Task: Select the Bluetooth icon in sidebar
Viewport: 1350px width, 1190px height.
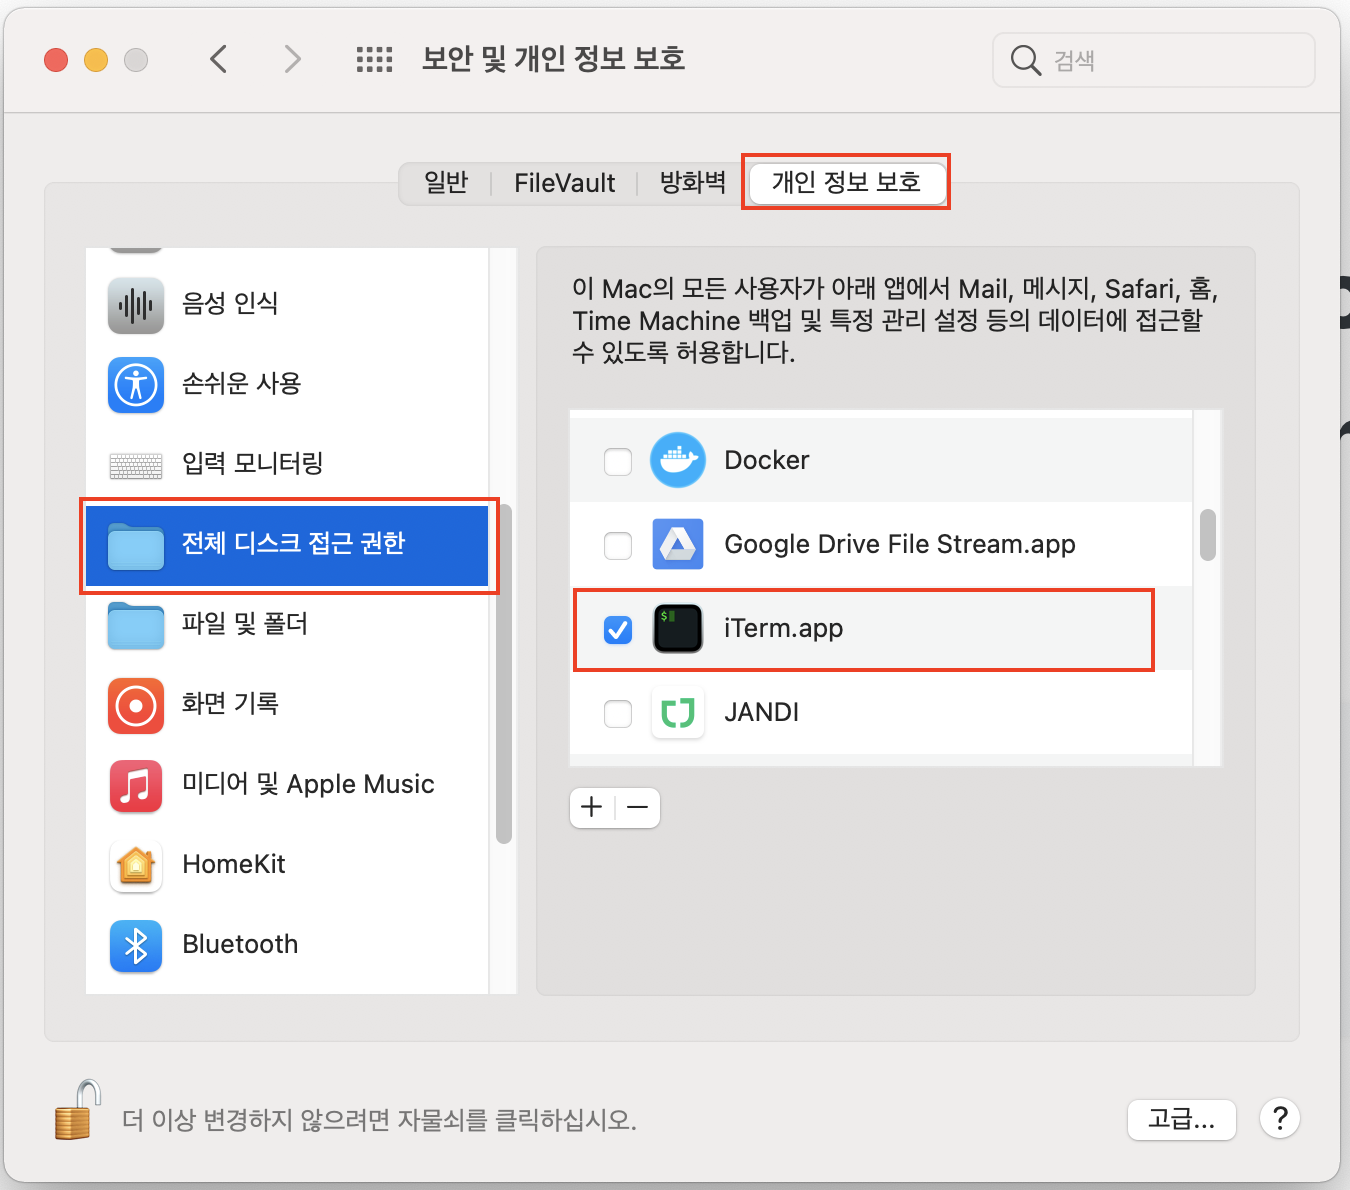Action: point(136,945)
